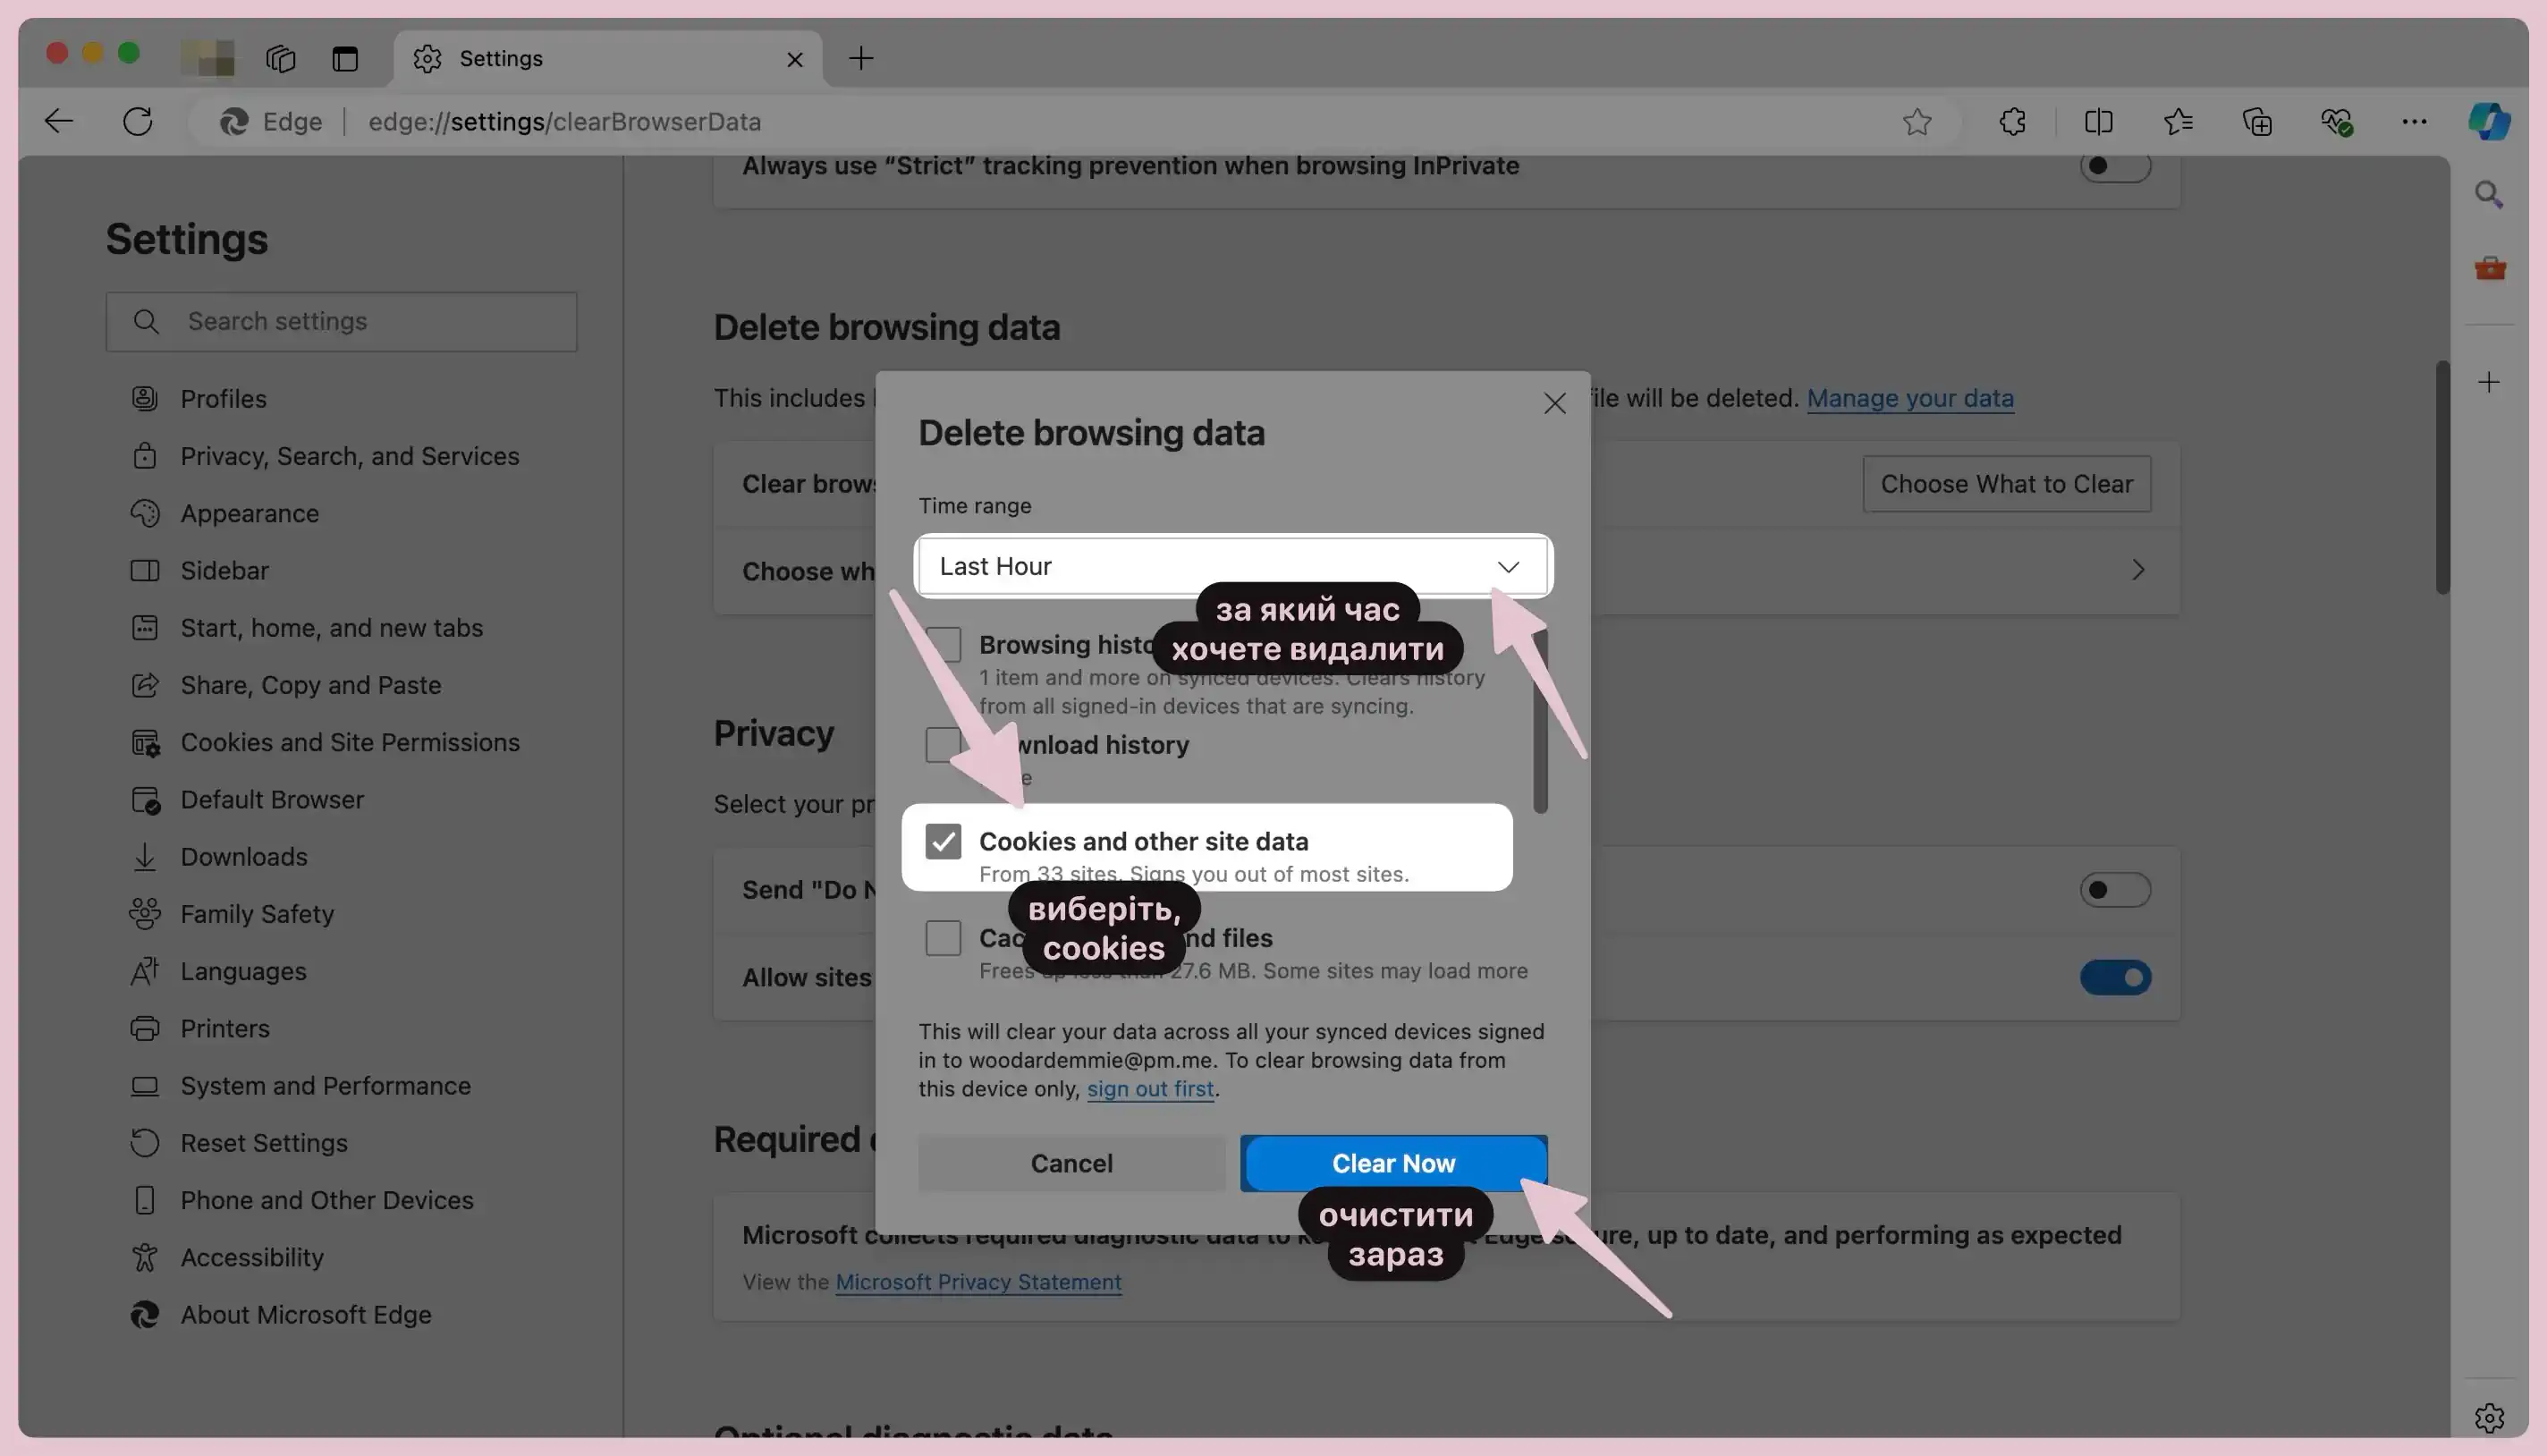Toggle Allow sites permission switch

tap(2115, 977)
